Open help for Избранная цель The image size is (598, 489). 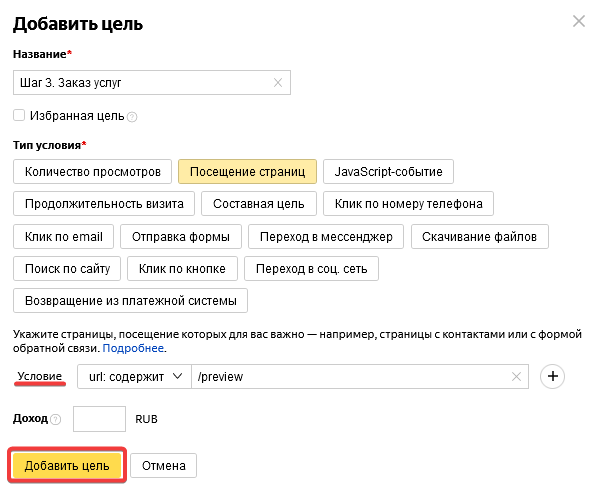[132, 117]
